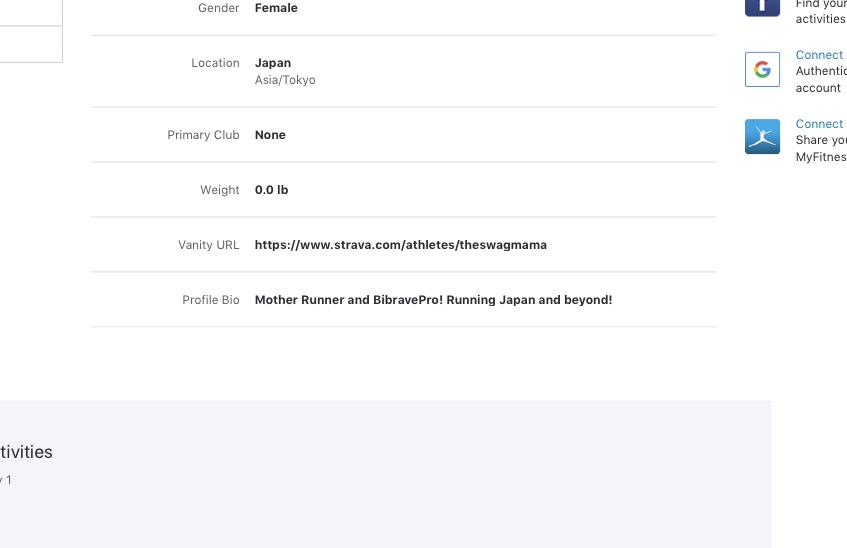Click the Weight field label
This screenshot has height=548, width=847.
[x=220, y=190]
